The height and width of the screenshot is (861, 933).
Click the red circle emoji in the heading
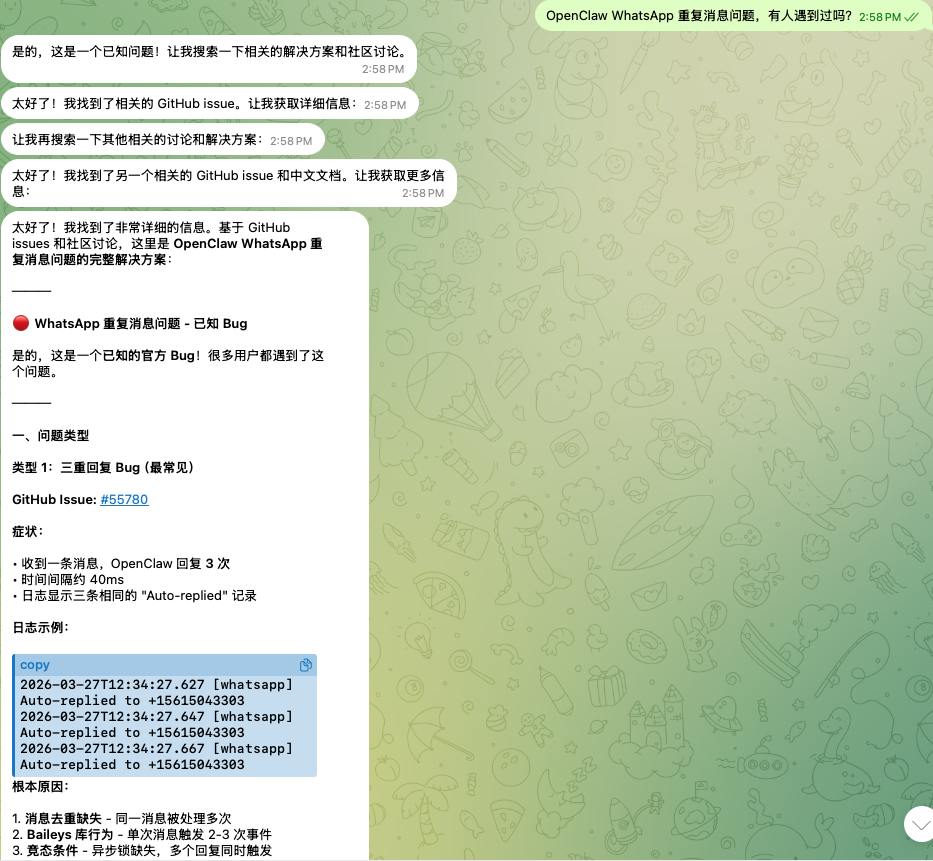tap(21, 324)
